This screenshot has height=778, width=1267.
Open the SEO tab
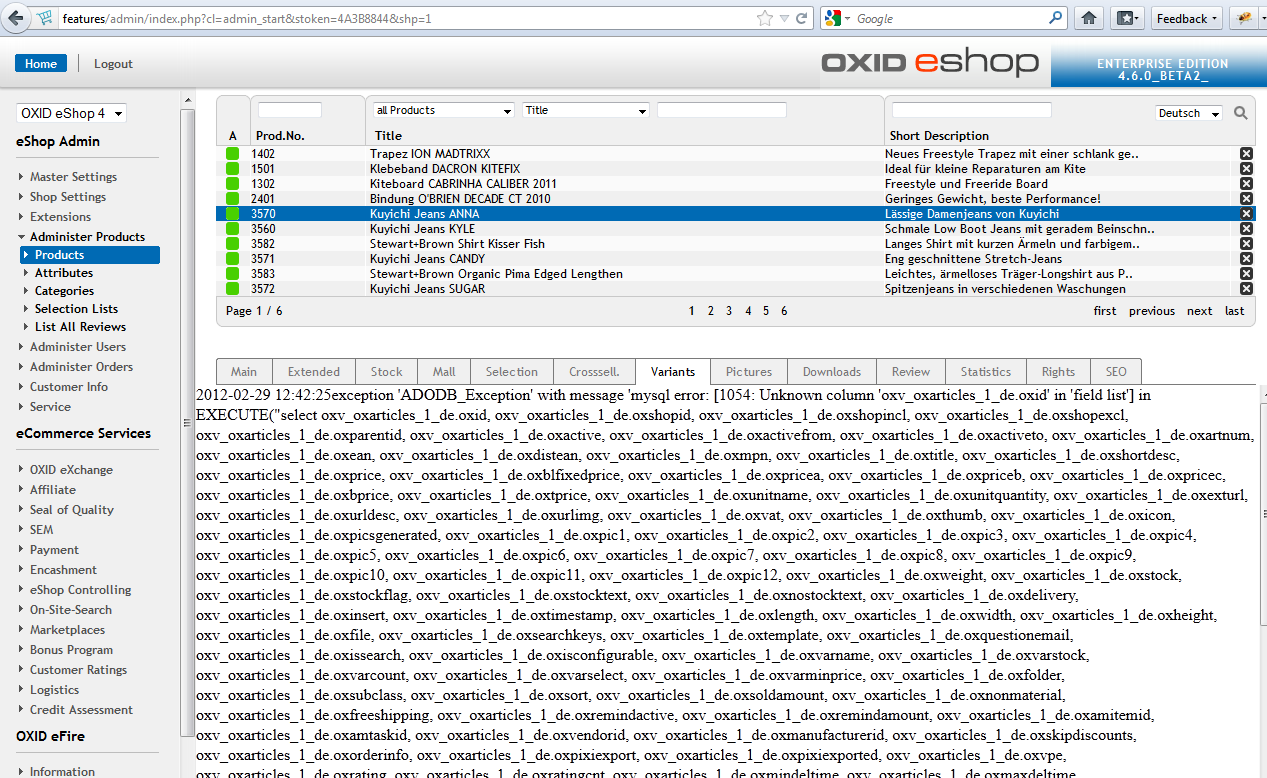tap(1116, 371)
